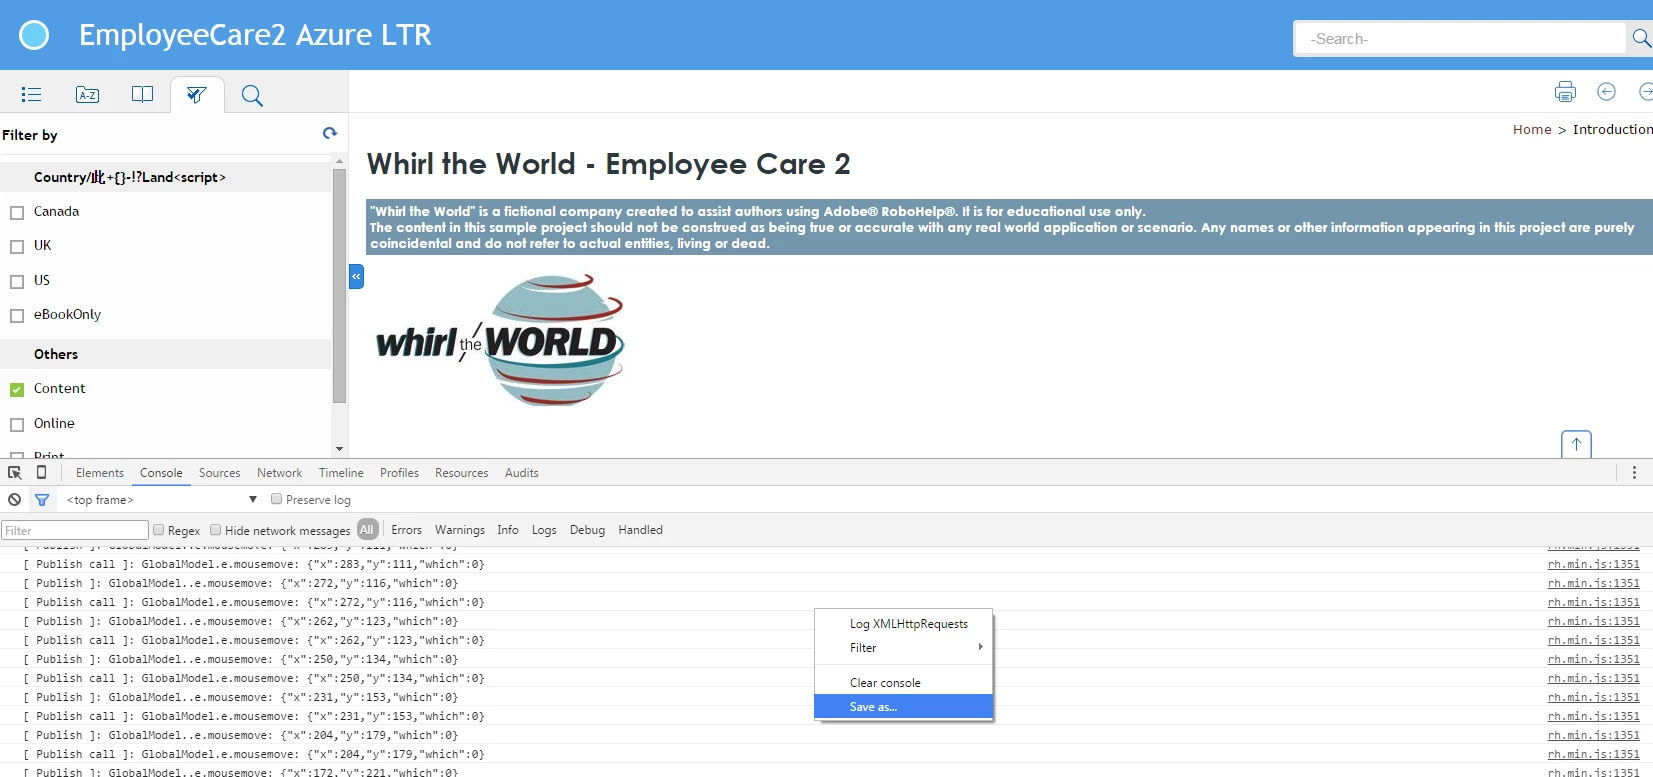
Task: Focus the console Filter text field
Action: pos(75,530)
